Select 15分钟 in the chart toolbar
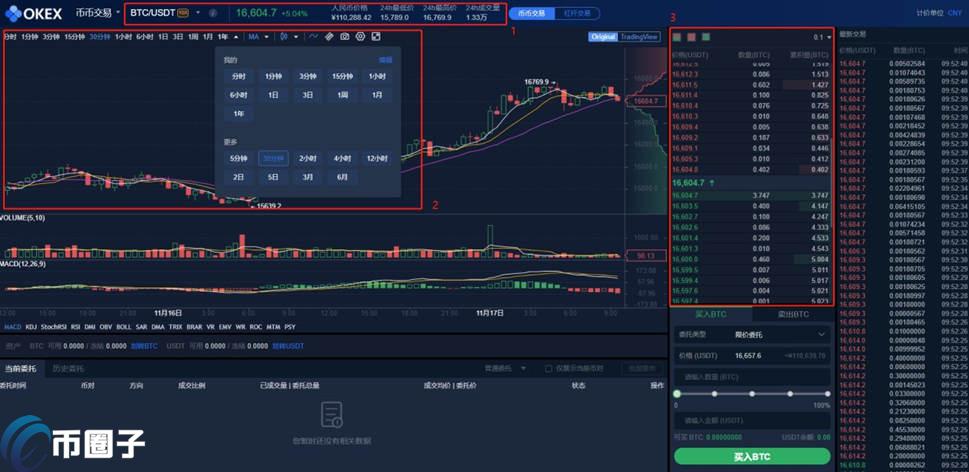This screenshot has width=969, height=472. pyautogui.click(x=75, y=37)
